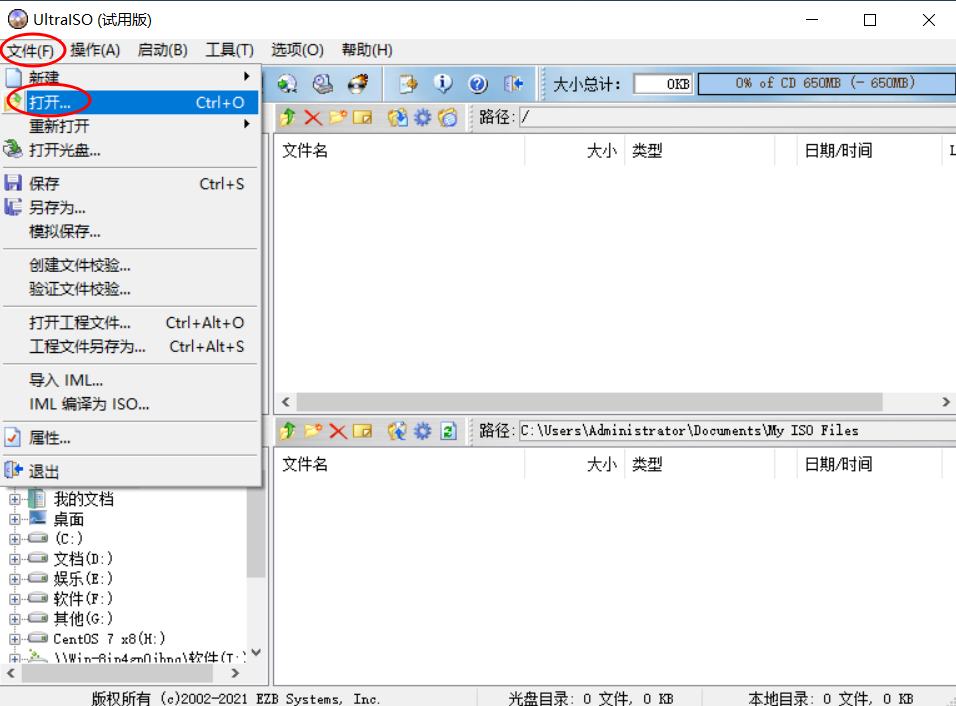Click image pane horizontal scrollbar right arrow

click(x=946, y=402)
